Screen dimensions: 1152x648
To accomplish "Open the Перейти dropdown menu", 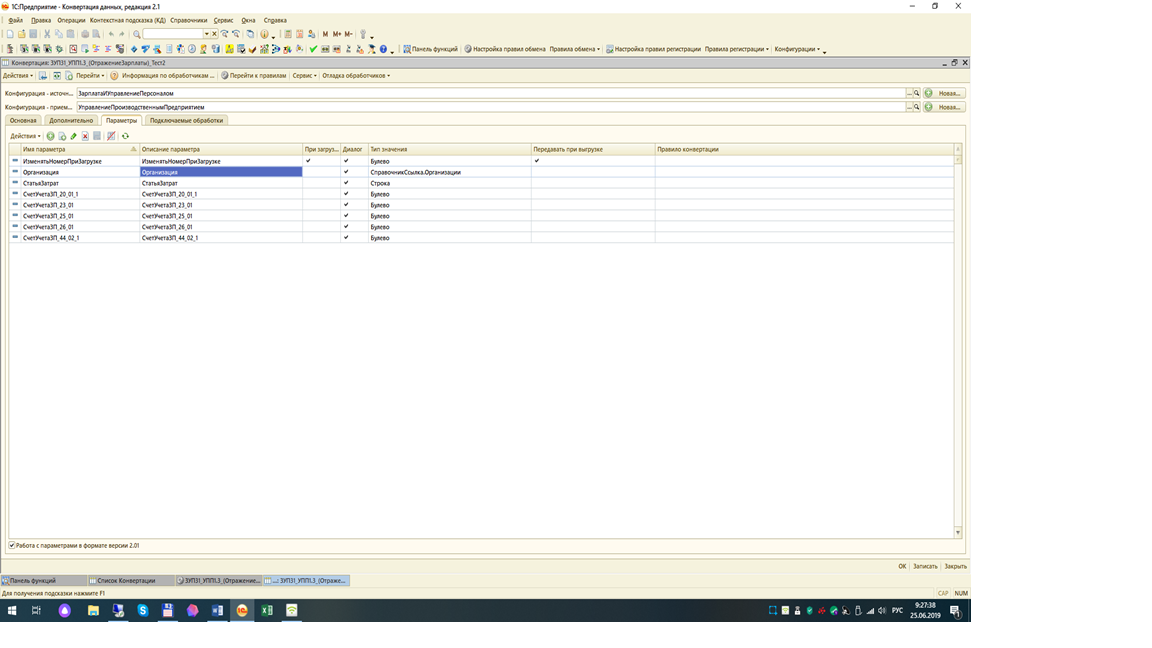I will (90, 76).
